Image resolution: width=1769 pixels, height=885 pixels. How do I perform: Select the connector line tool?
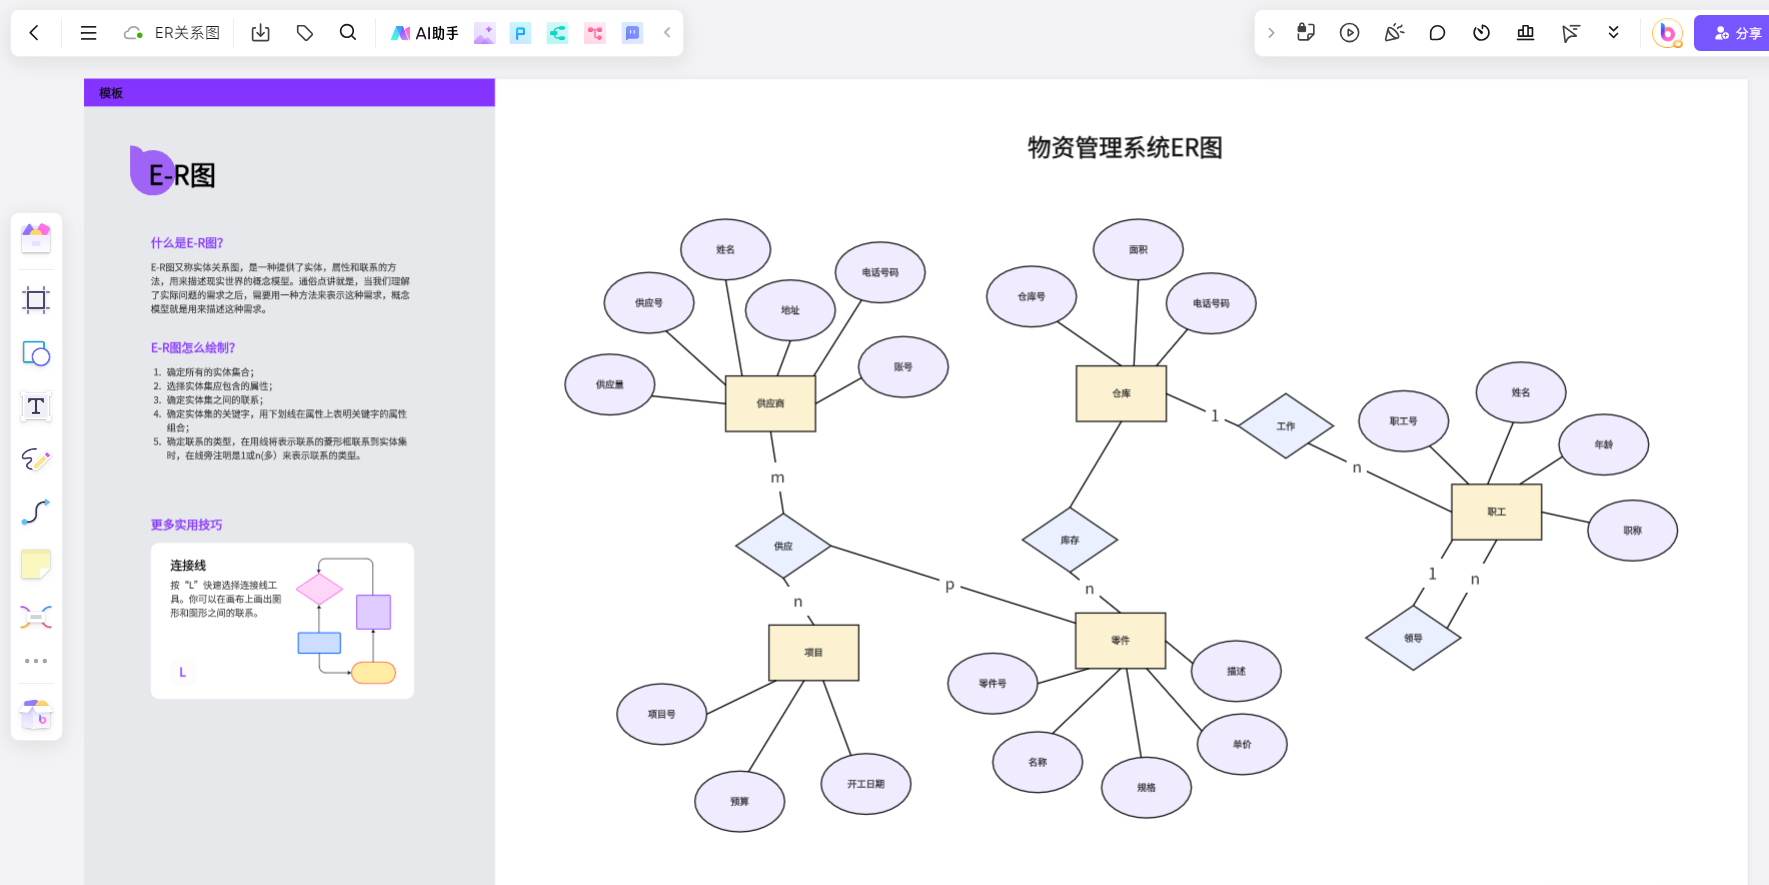36,512
